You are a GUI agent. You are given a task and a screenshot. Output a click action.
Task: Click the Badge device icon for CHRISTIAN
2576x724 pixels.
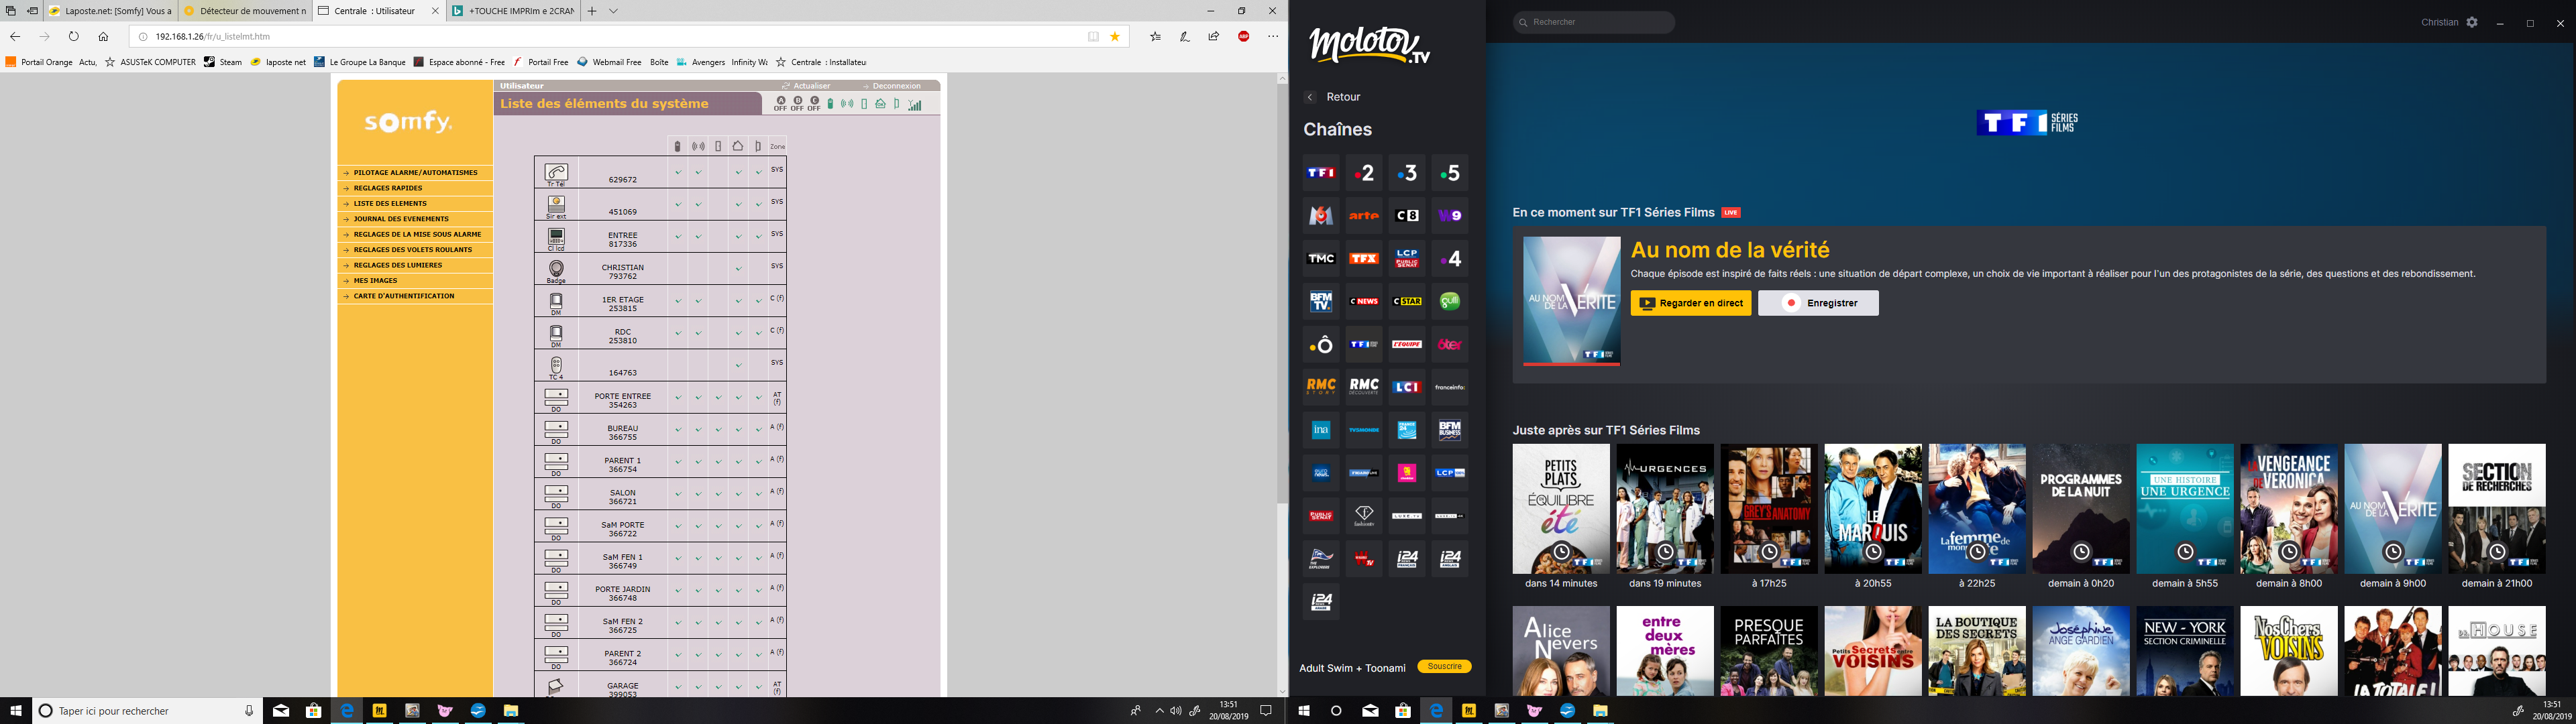[556, 269]
